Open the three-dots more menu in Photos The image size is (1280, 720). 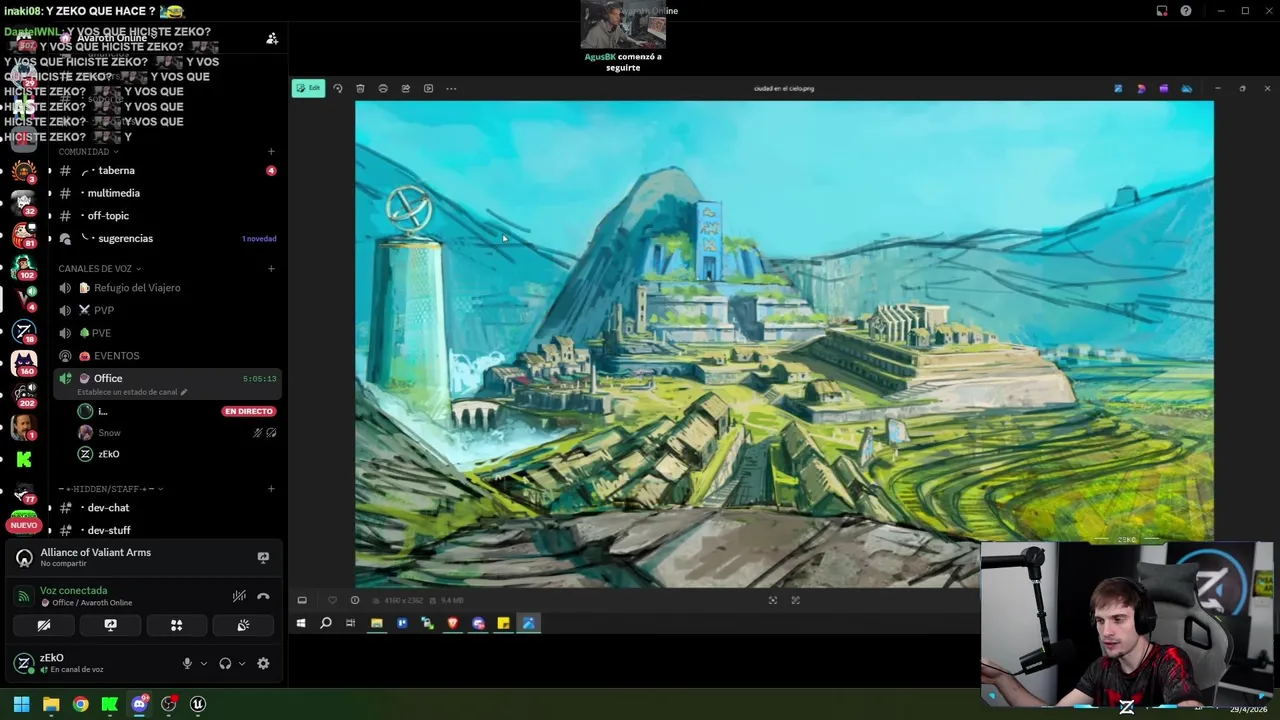coord(451,88)
